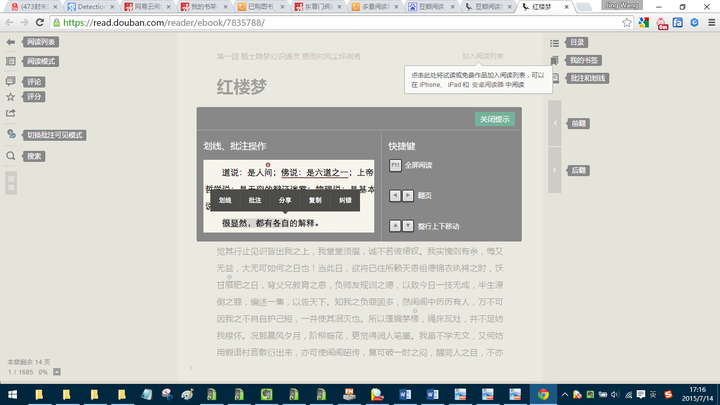
Task: Click the 1 / 1685 page counter
Action: point(20,372)
